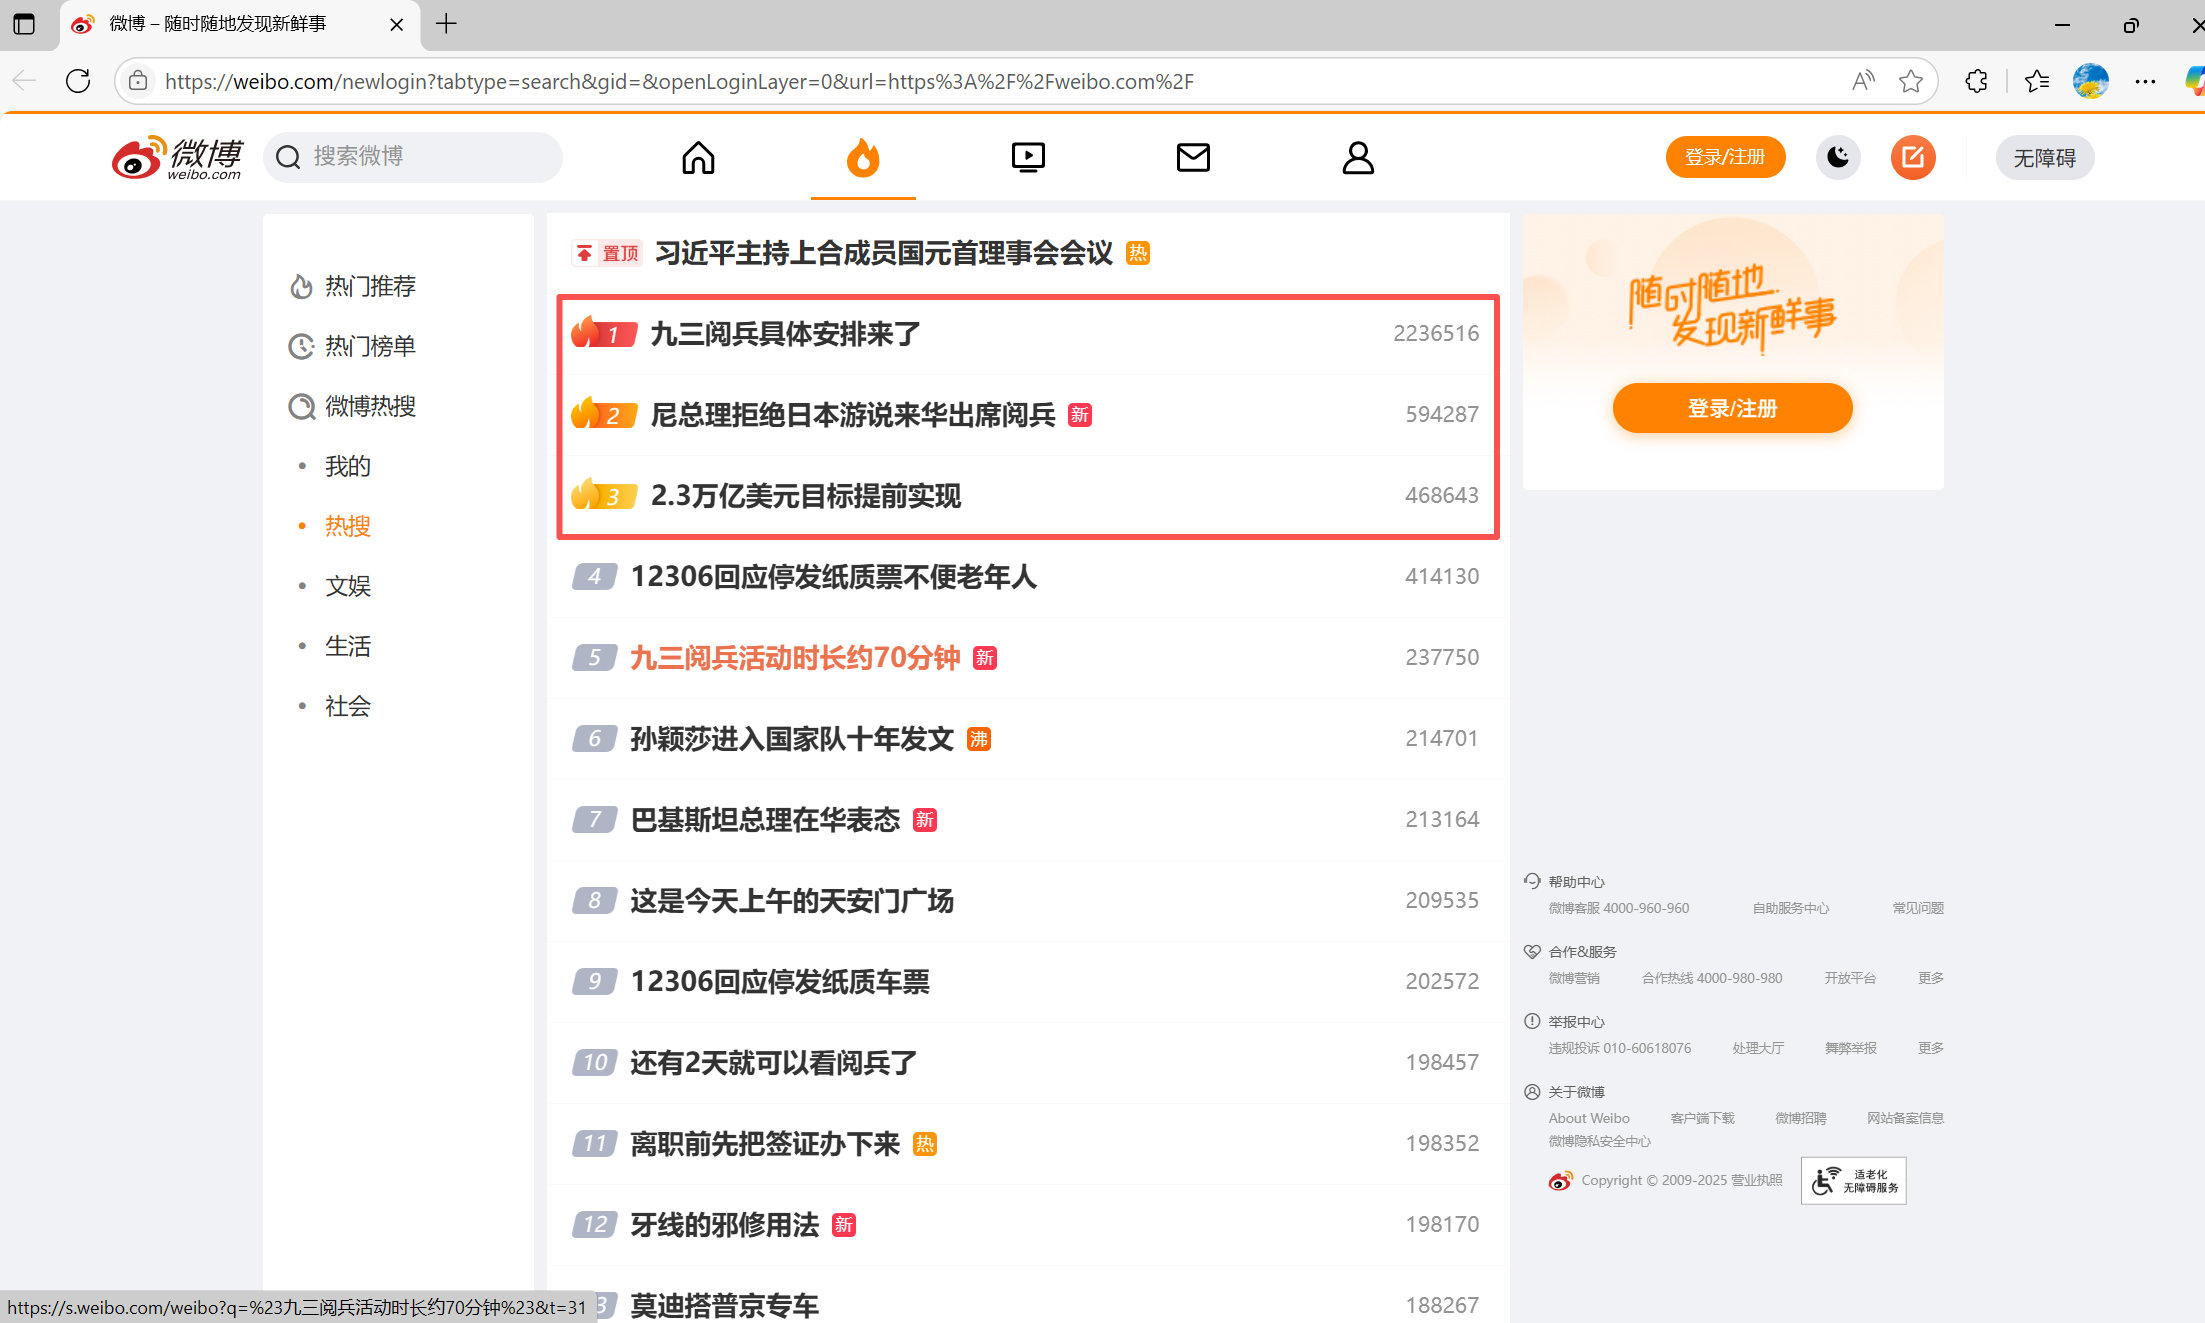Open browser settings ellipsis menu

pos(2145,82)
